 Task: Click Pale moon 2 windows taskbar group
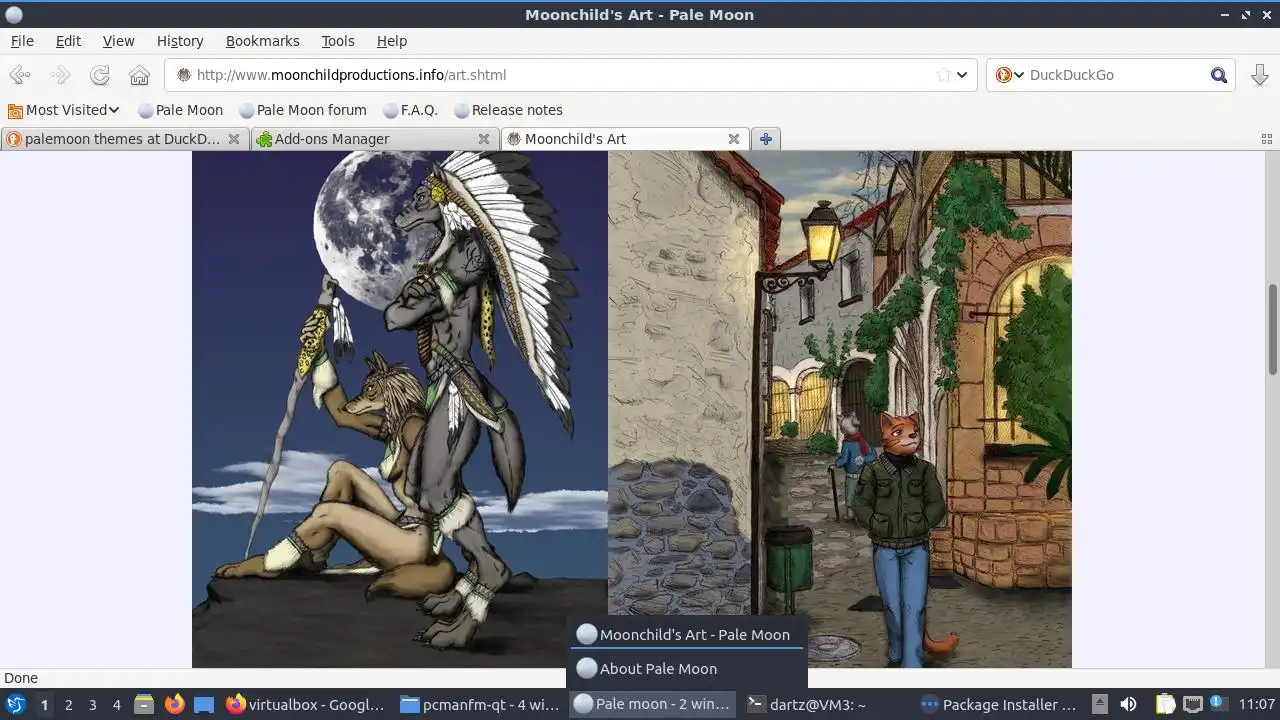[x=654, y=704]
